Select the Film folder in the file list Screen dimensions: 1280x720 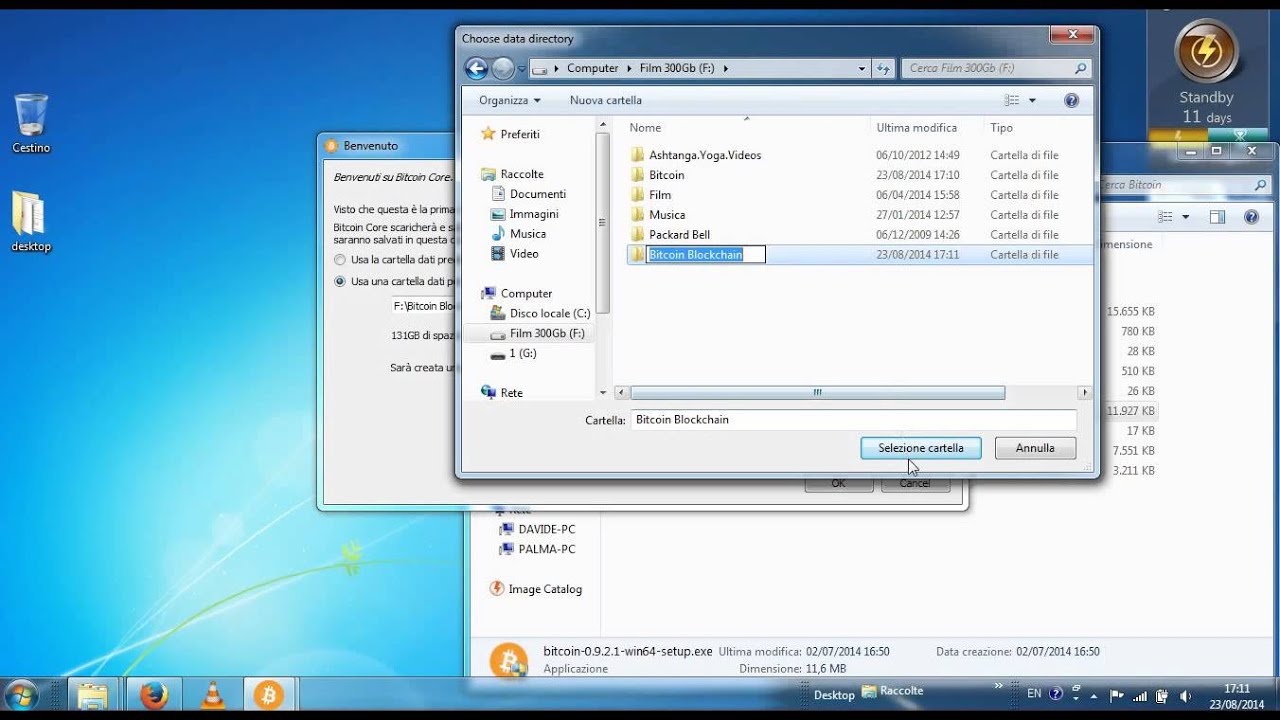(660, 195)
